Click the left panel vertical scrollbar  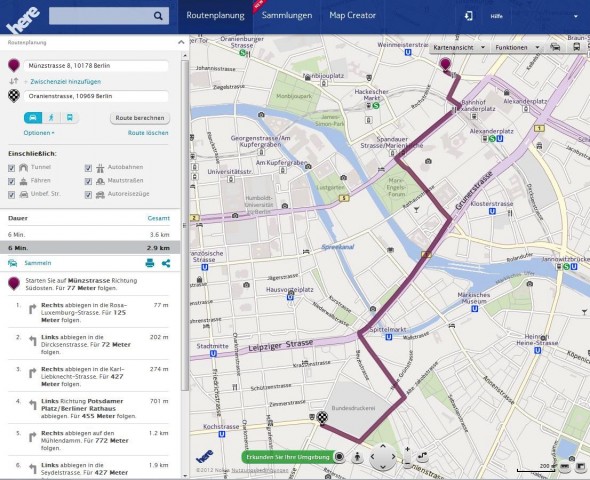(x=185, y=226)
